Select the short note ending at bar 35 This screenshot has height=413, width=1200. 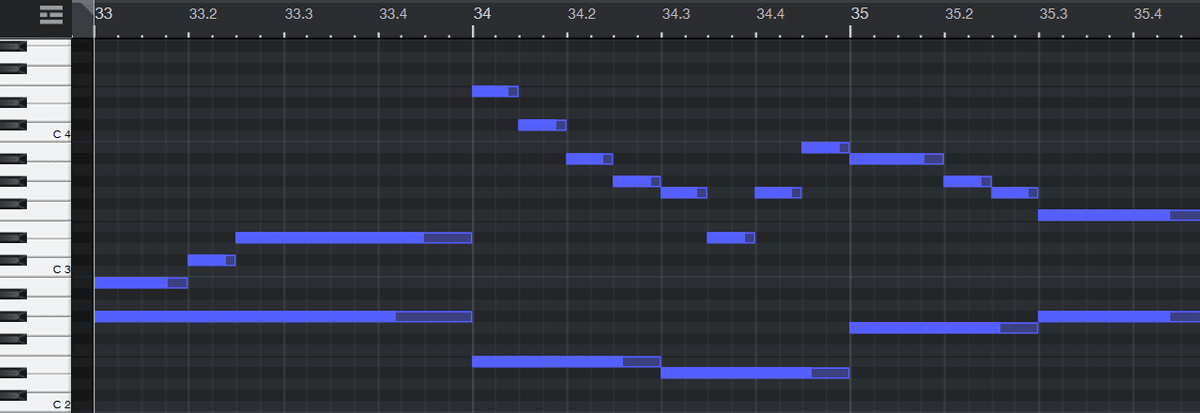826,148
